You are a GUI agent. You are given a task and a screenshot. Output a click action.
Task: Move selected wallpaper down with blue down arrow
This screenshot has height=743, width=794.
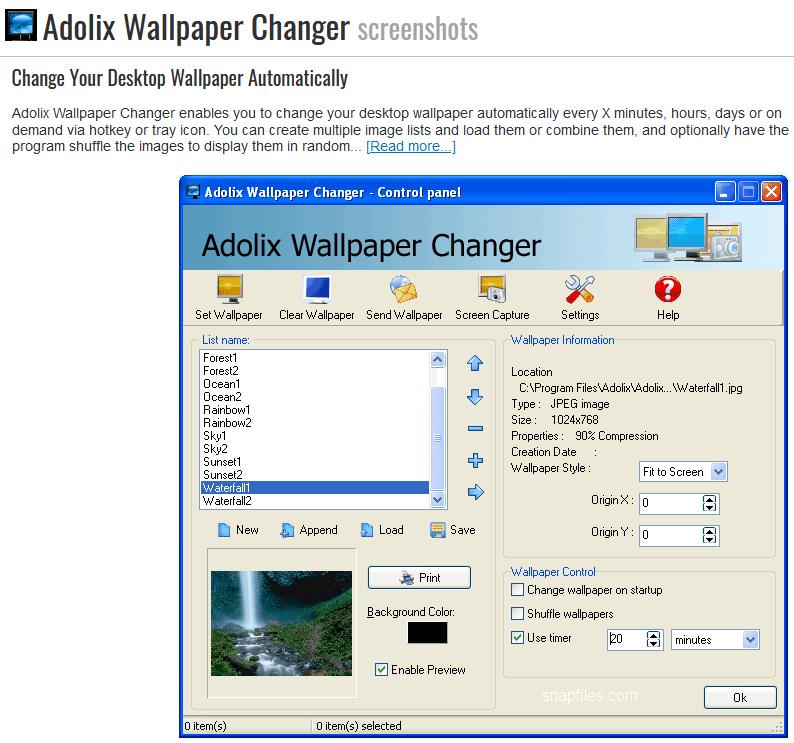[475, 397]
